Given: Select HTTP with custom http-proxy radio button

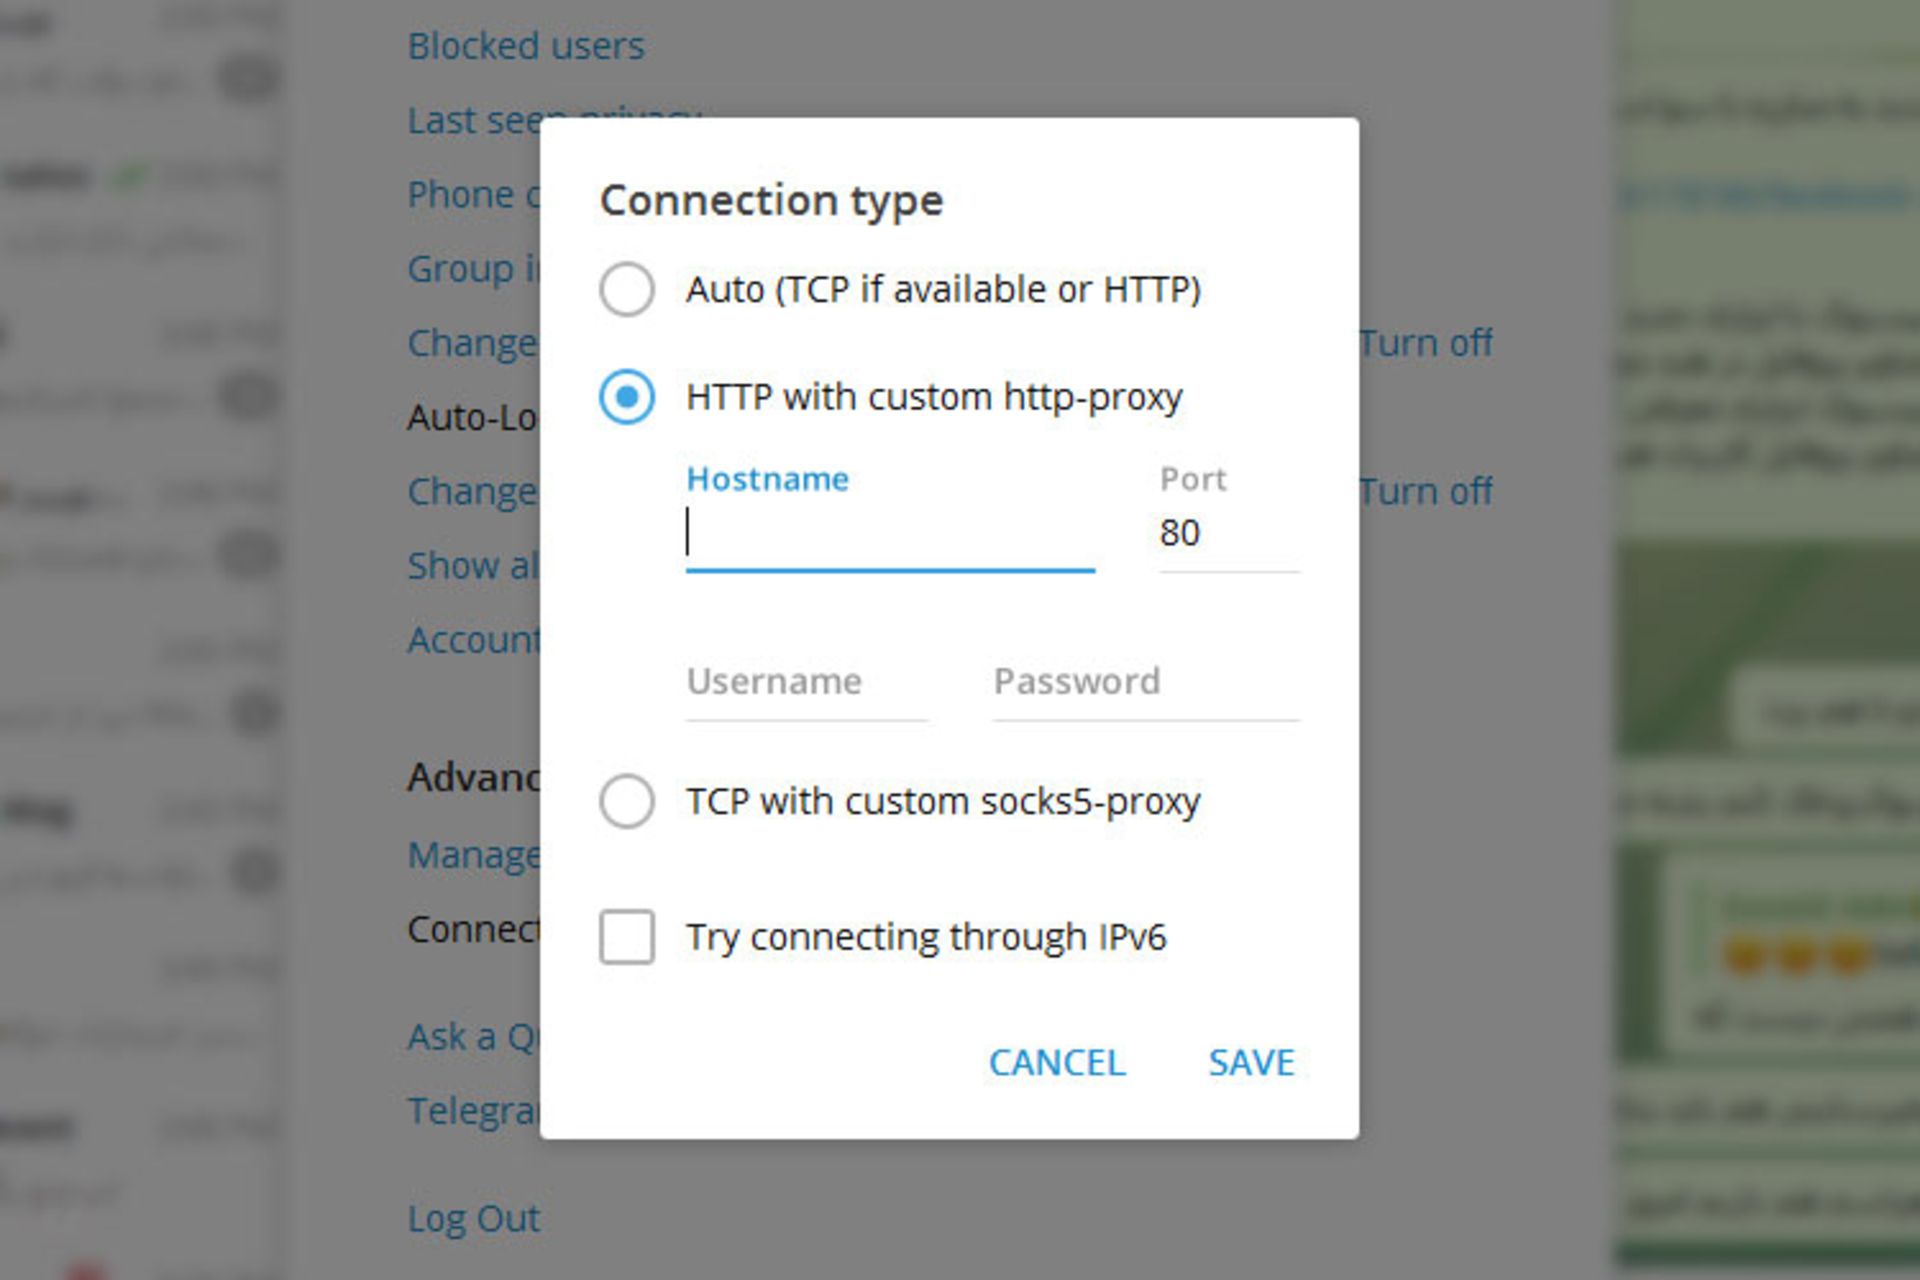Looking at the screenshot, I should (627, 397).
